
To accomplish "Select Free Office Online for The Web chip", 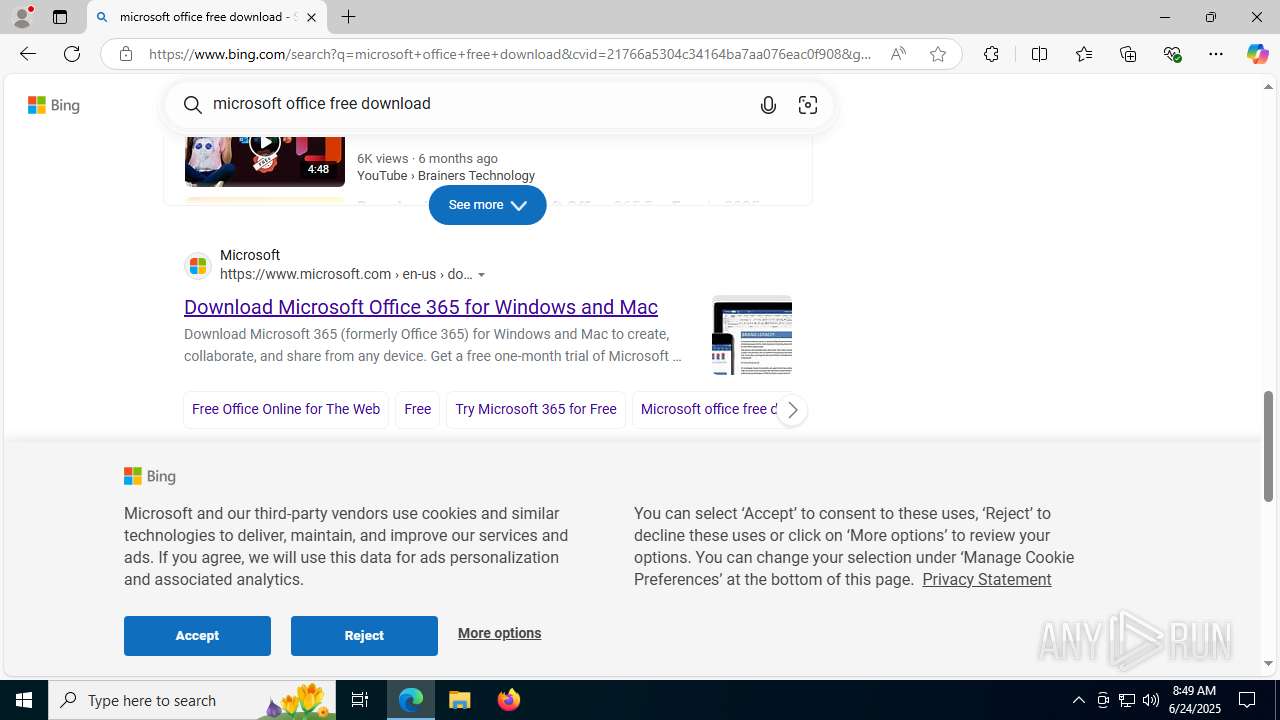I will pyautogui.click(x=286, y=409).
